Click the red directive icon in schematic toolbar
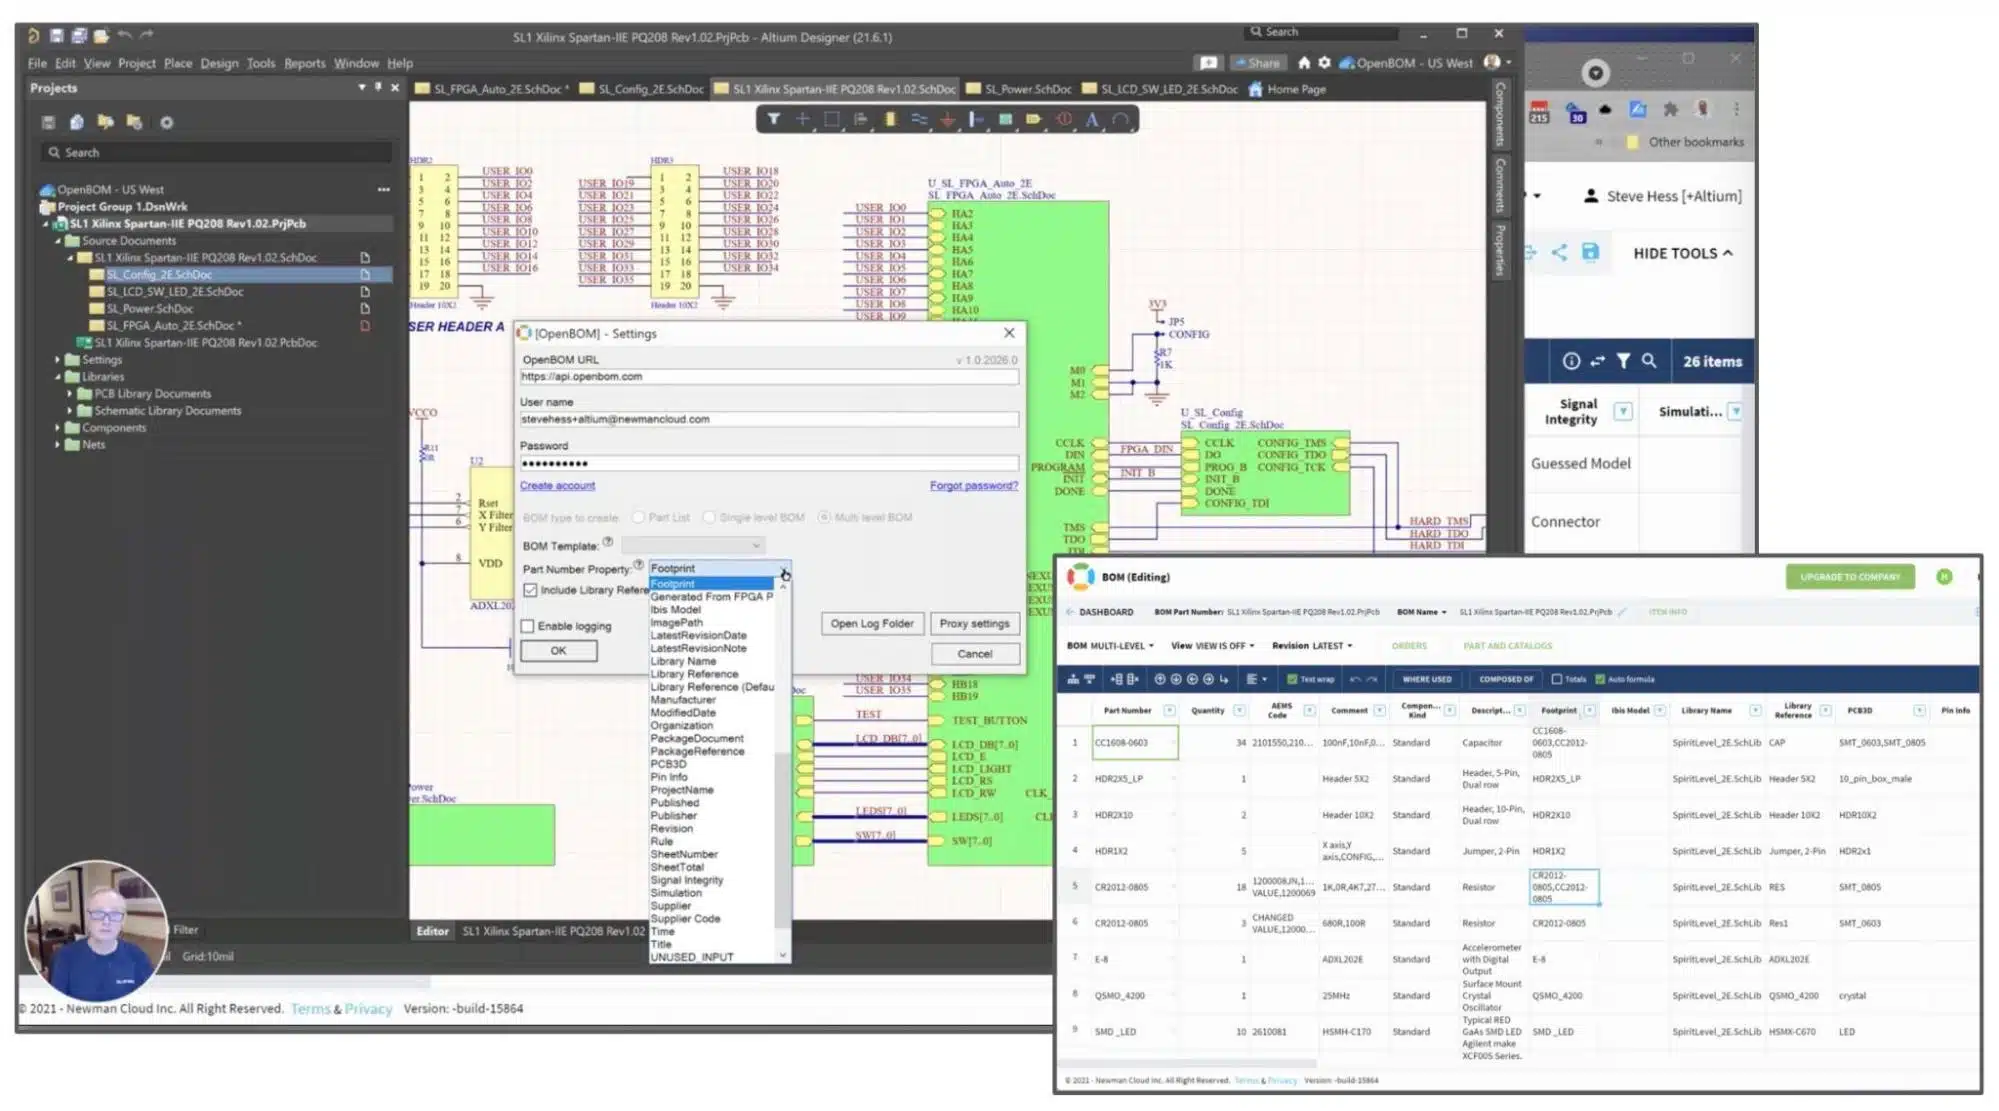 (x=1064, y=119)
